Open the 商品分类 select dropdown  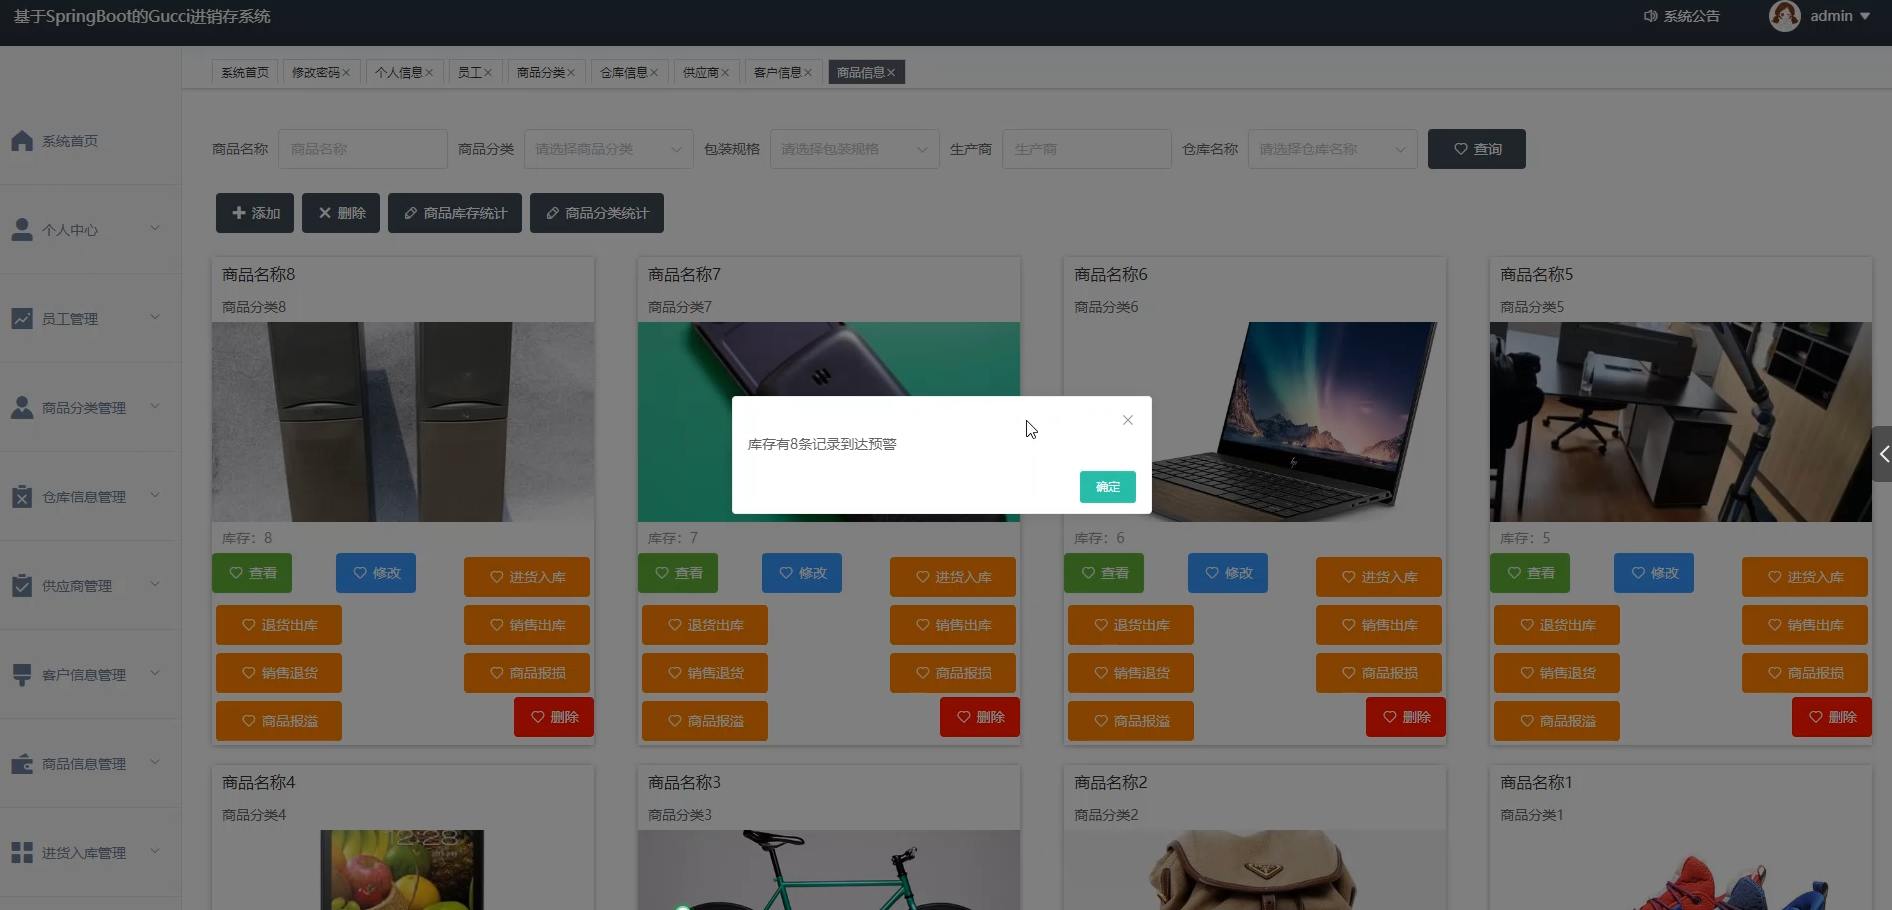pos(609,149)
